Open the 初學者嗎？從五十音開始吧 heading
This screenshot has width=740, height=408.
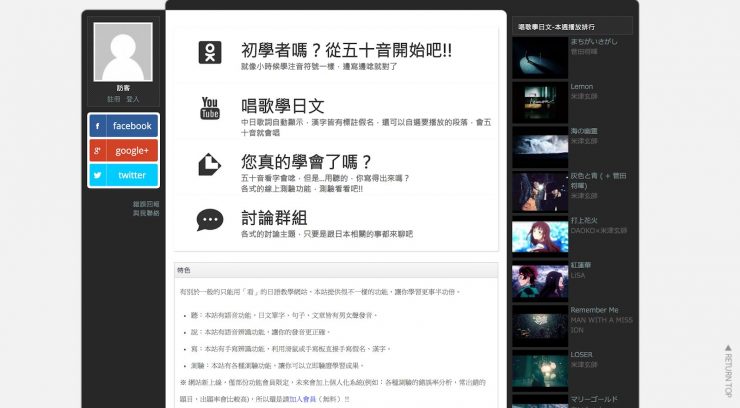click(346, 50)
